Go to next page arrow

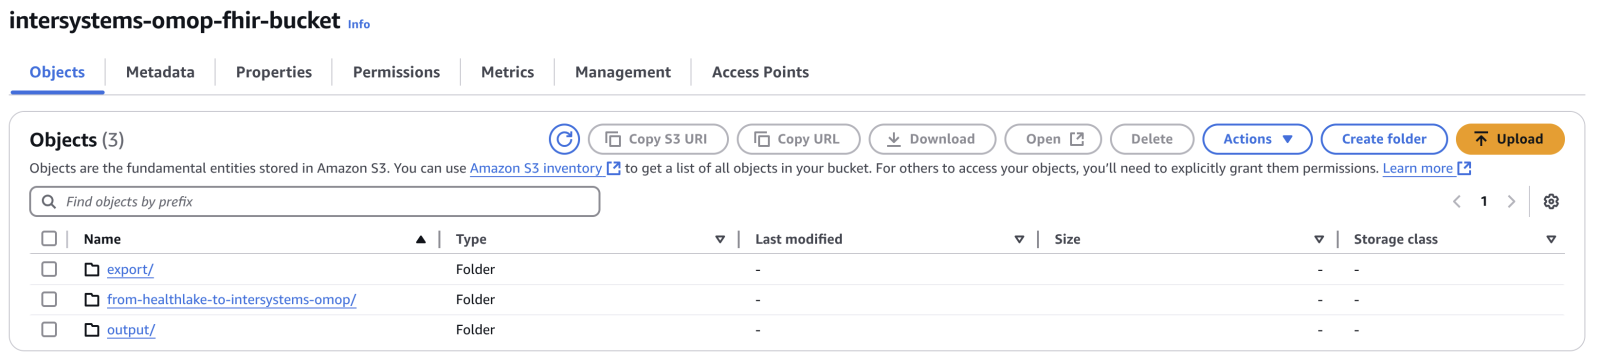pyautogui.click(x=1511, y=201)
